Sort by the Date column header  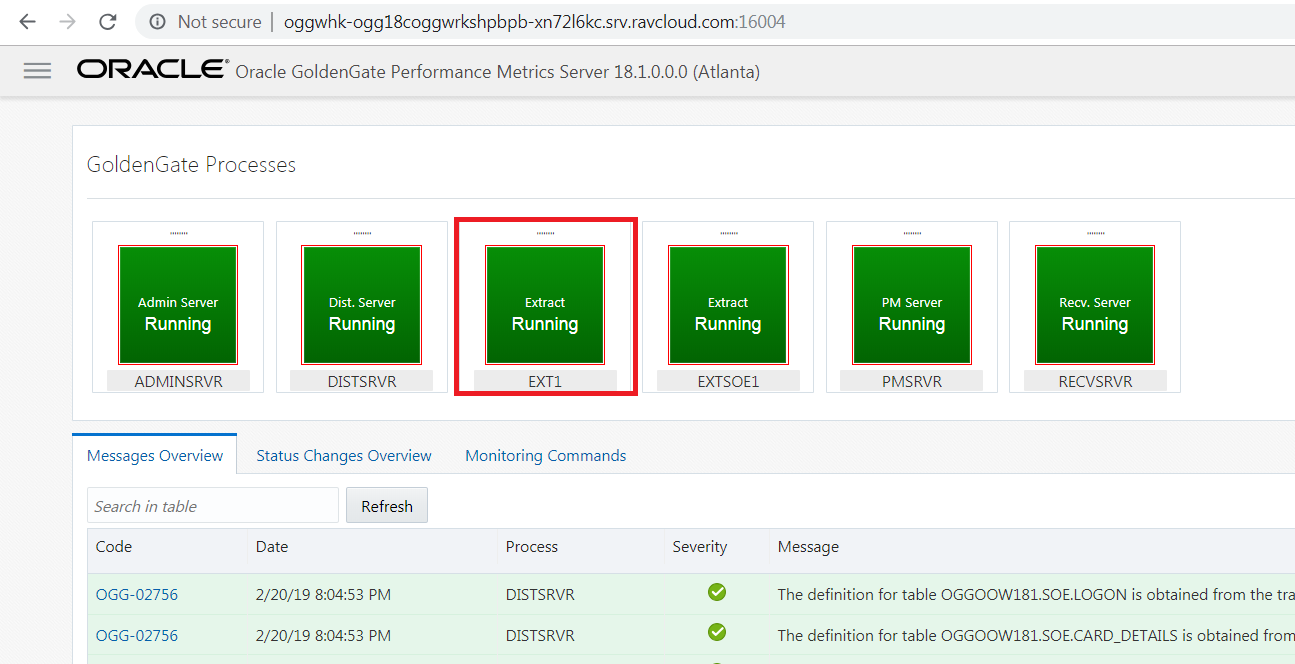pyautogui.click(x=272, y=547)
